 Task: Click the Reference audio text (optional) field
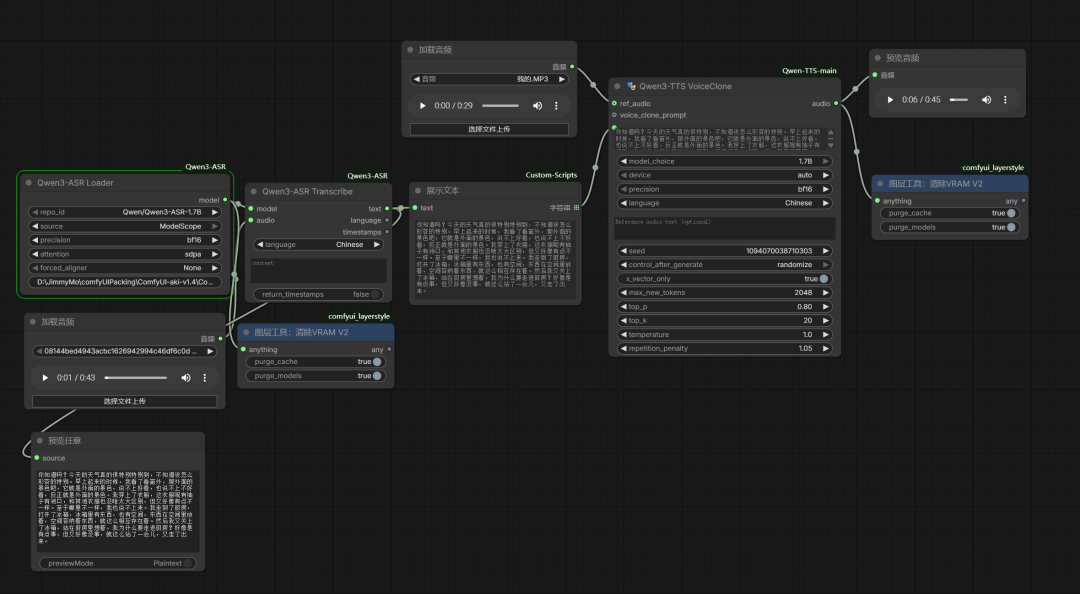coord(725,228)
